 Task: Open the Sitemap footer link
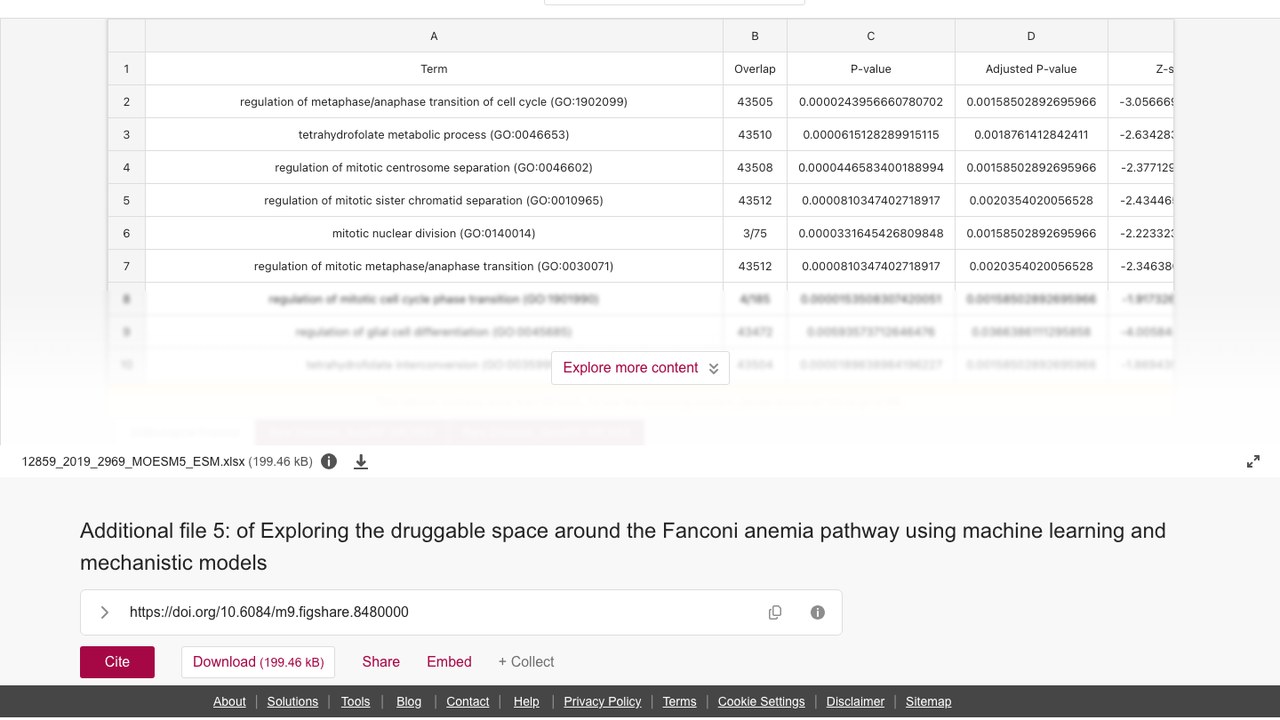tap(928, 701)
